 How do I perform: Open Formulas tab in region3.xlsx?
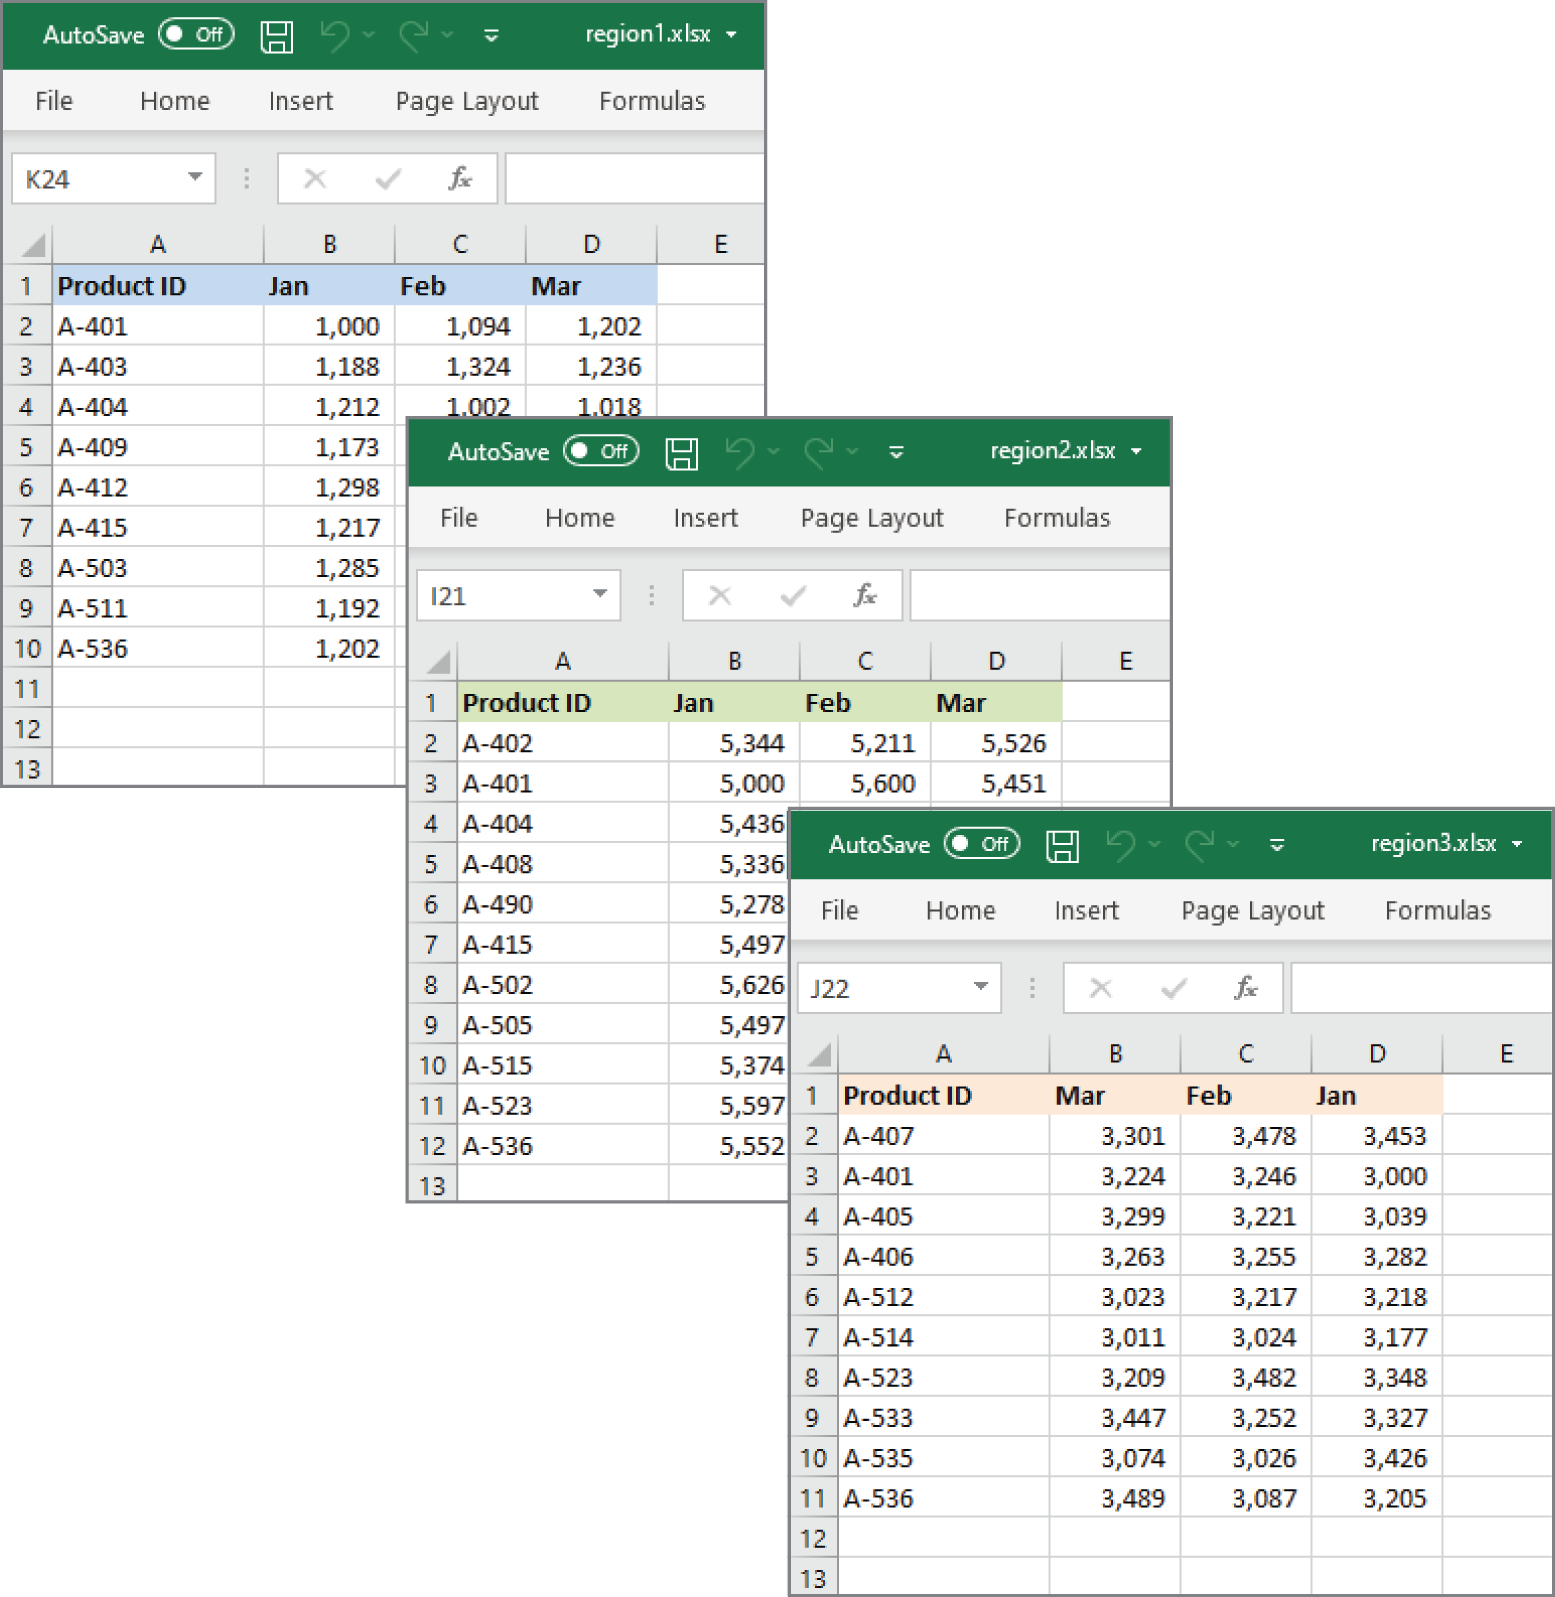click(x=1438, y=911)
